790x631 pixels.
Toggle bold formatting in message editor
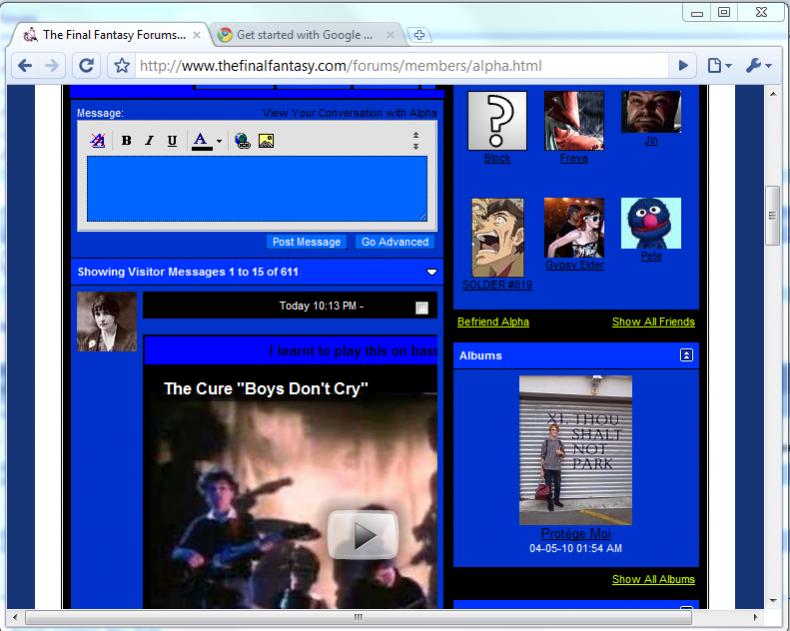coord(126,141)
